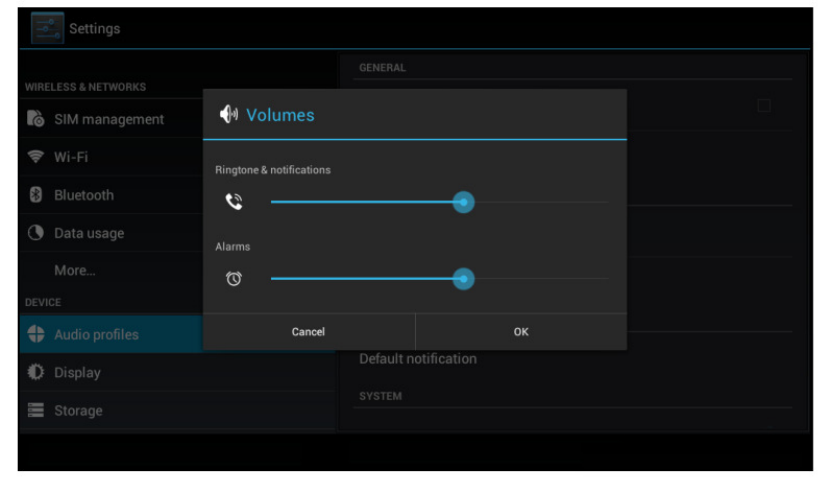Open Bluetooth settings
The image size is (830, 491).
pos(111,195)
